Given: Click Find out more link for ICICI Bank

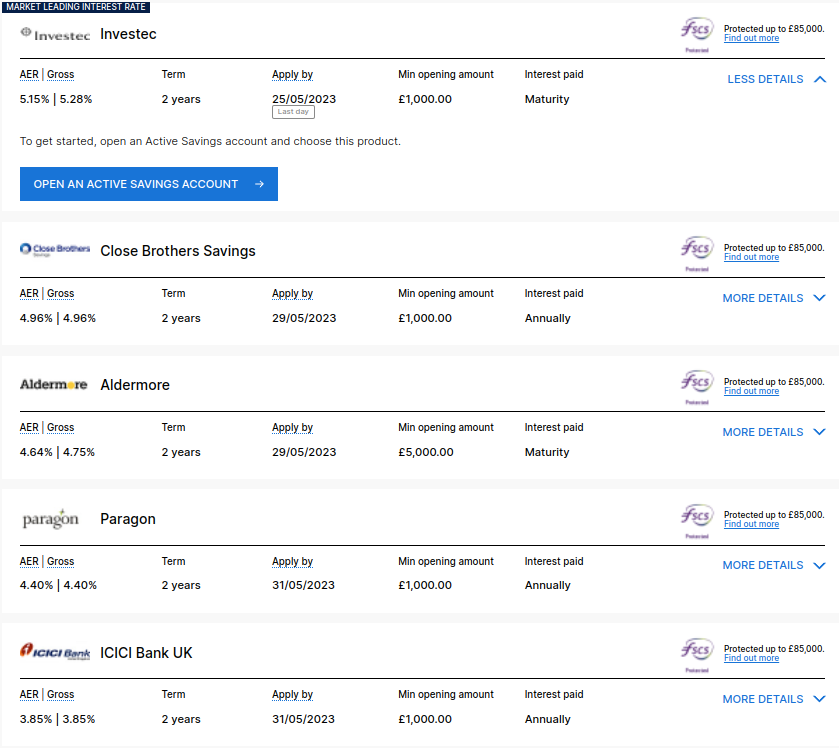Looking at the screenshot, I should point(751,658).
